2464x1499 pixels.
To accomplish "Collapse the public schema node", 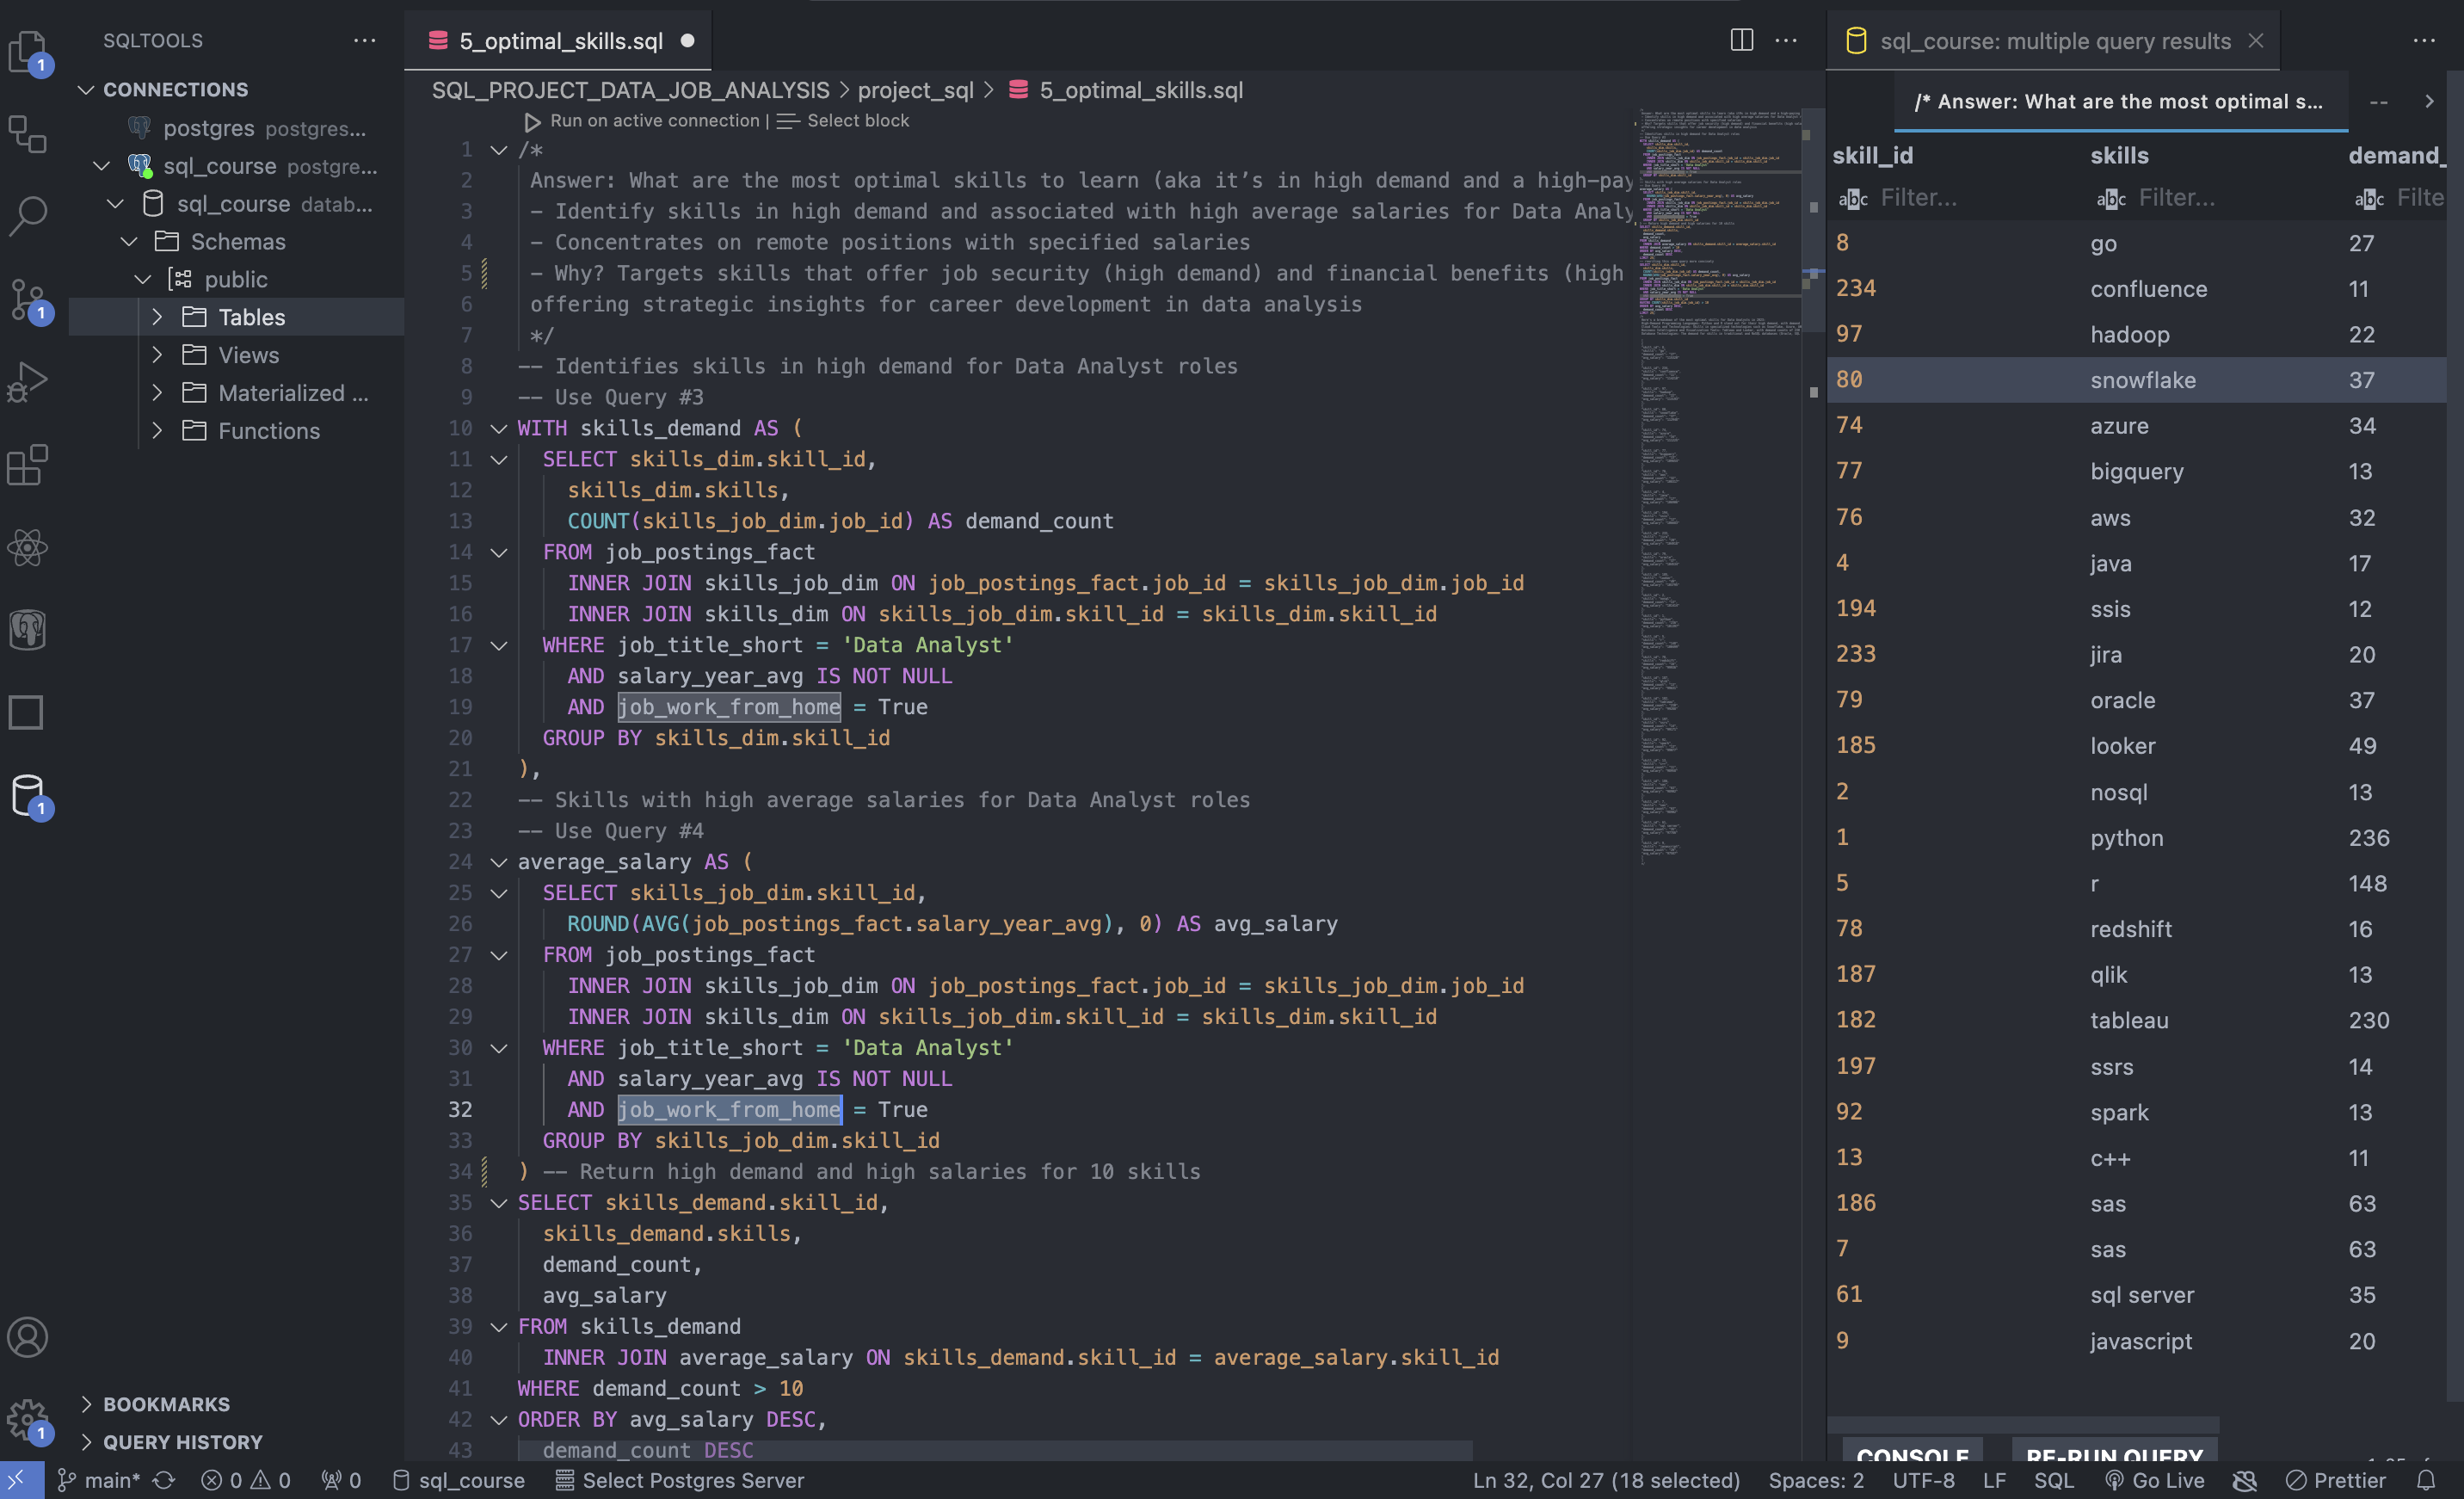I will point(143,279).
